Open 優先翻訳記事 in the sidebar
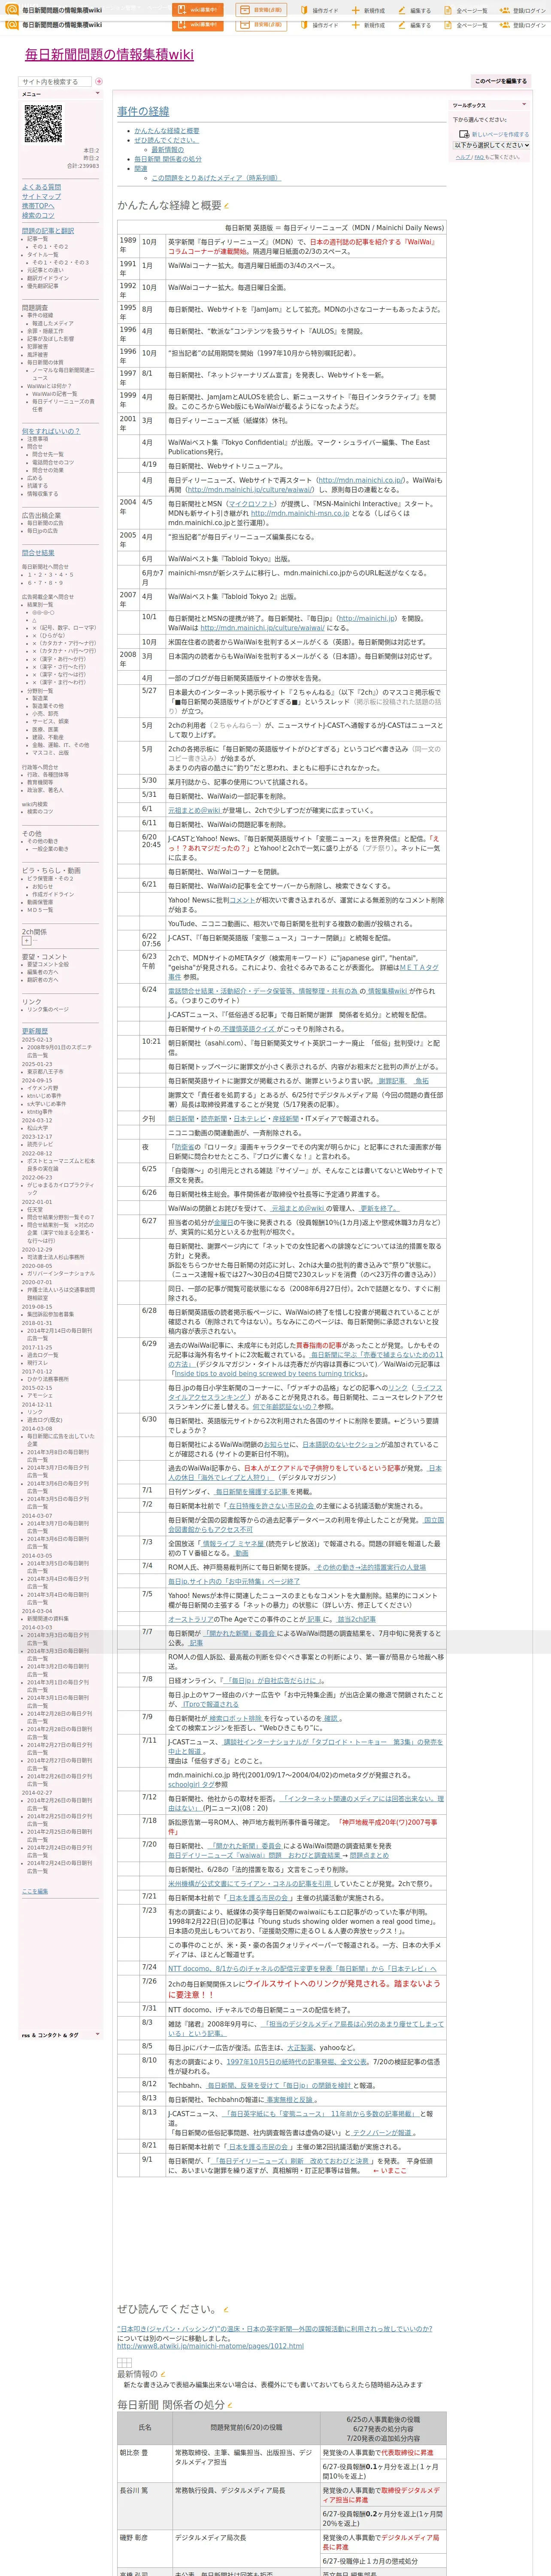Image resolution: width=551 pixels, height=2576 pixels. pyautogui.click(x=42, y=286)
